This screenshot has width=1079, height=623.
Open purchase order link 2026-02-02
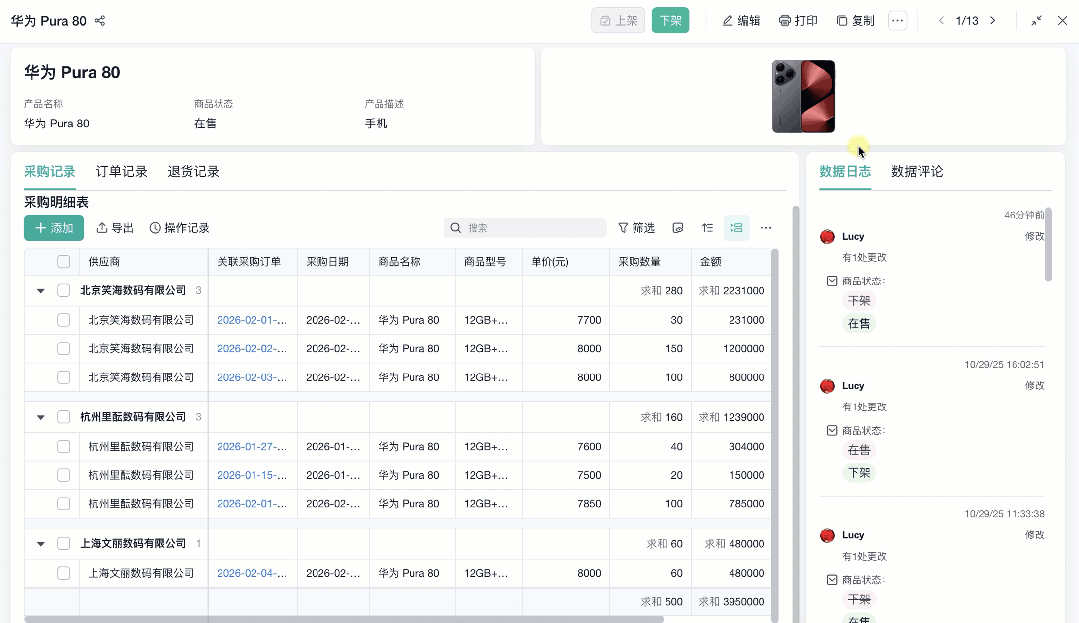pyautogui.click(x=252, y=348)
